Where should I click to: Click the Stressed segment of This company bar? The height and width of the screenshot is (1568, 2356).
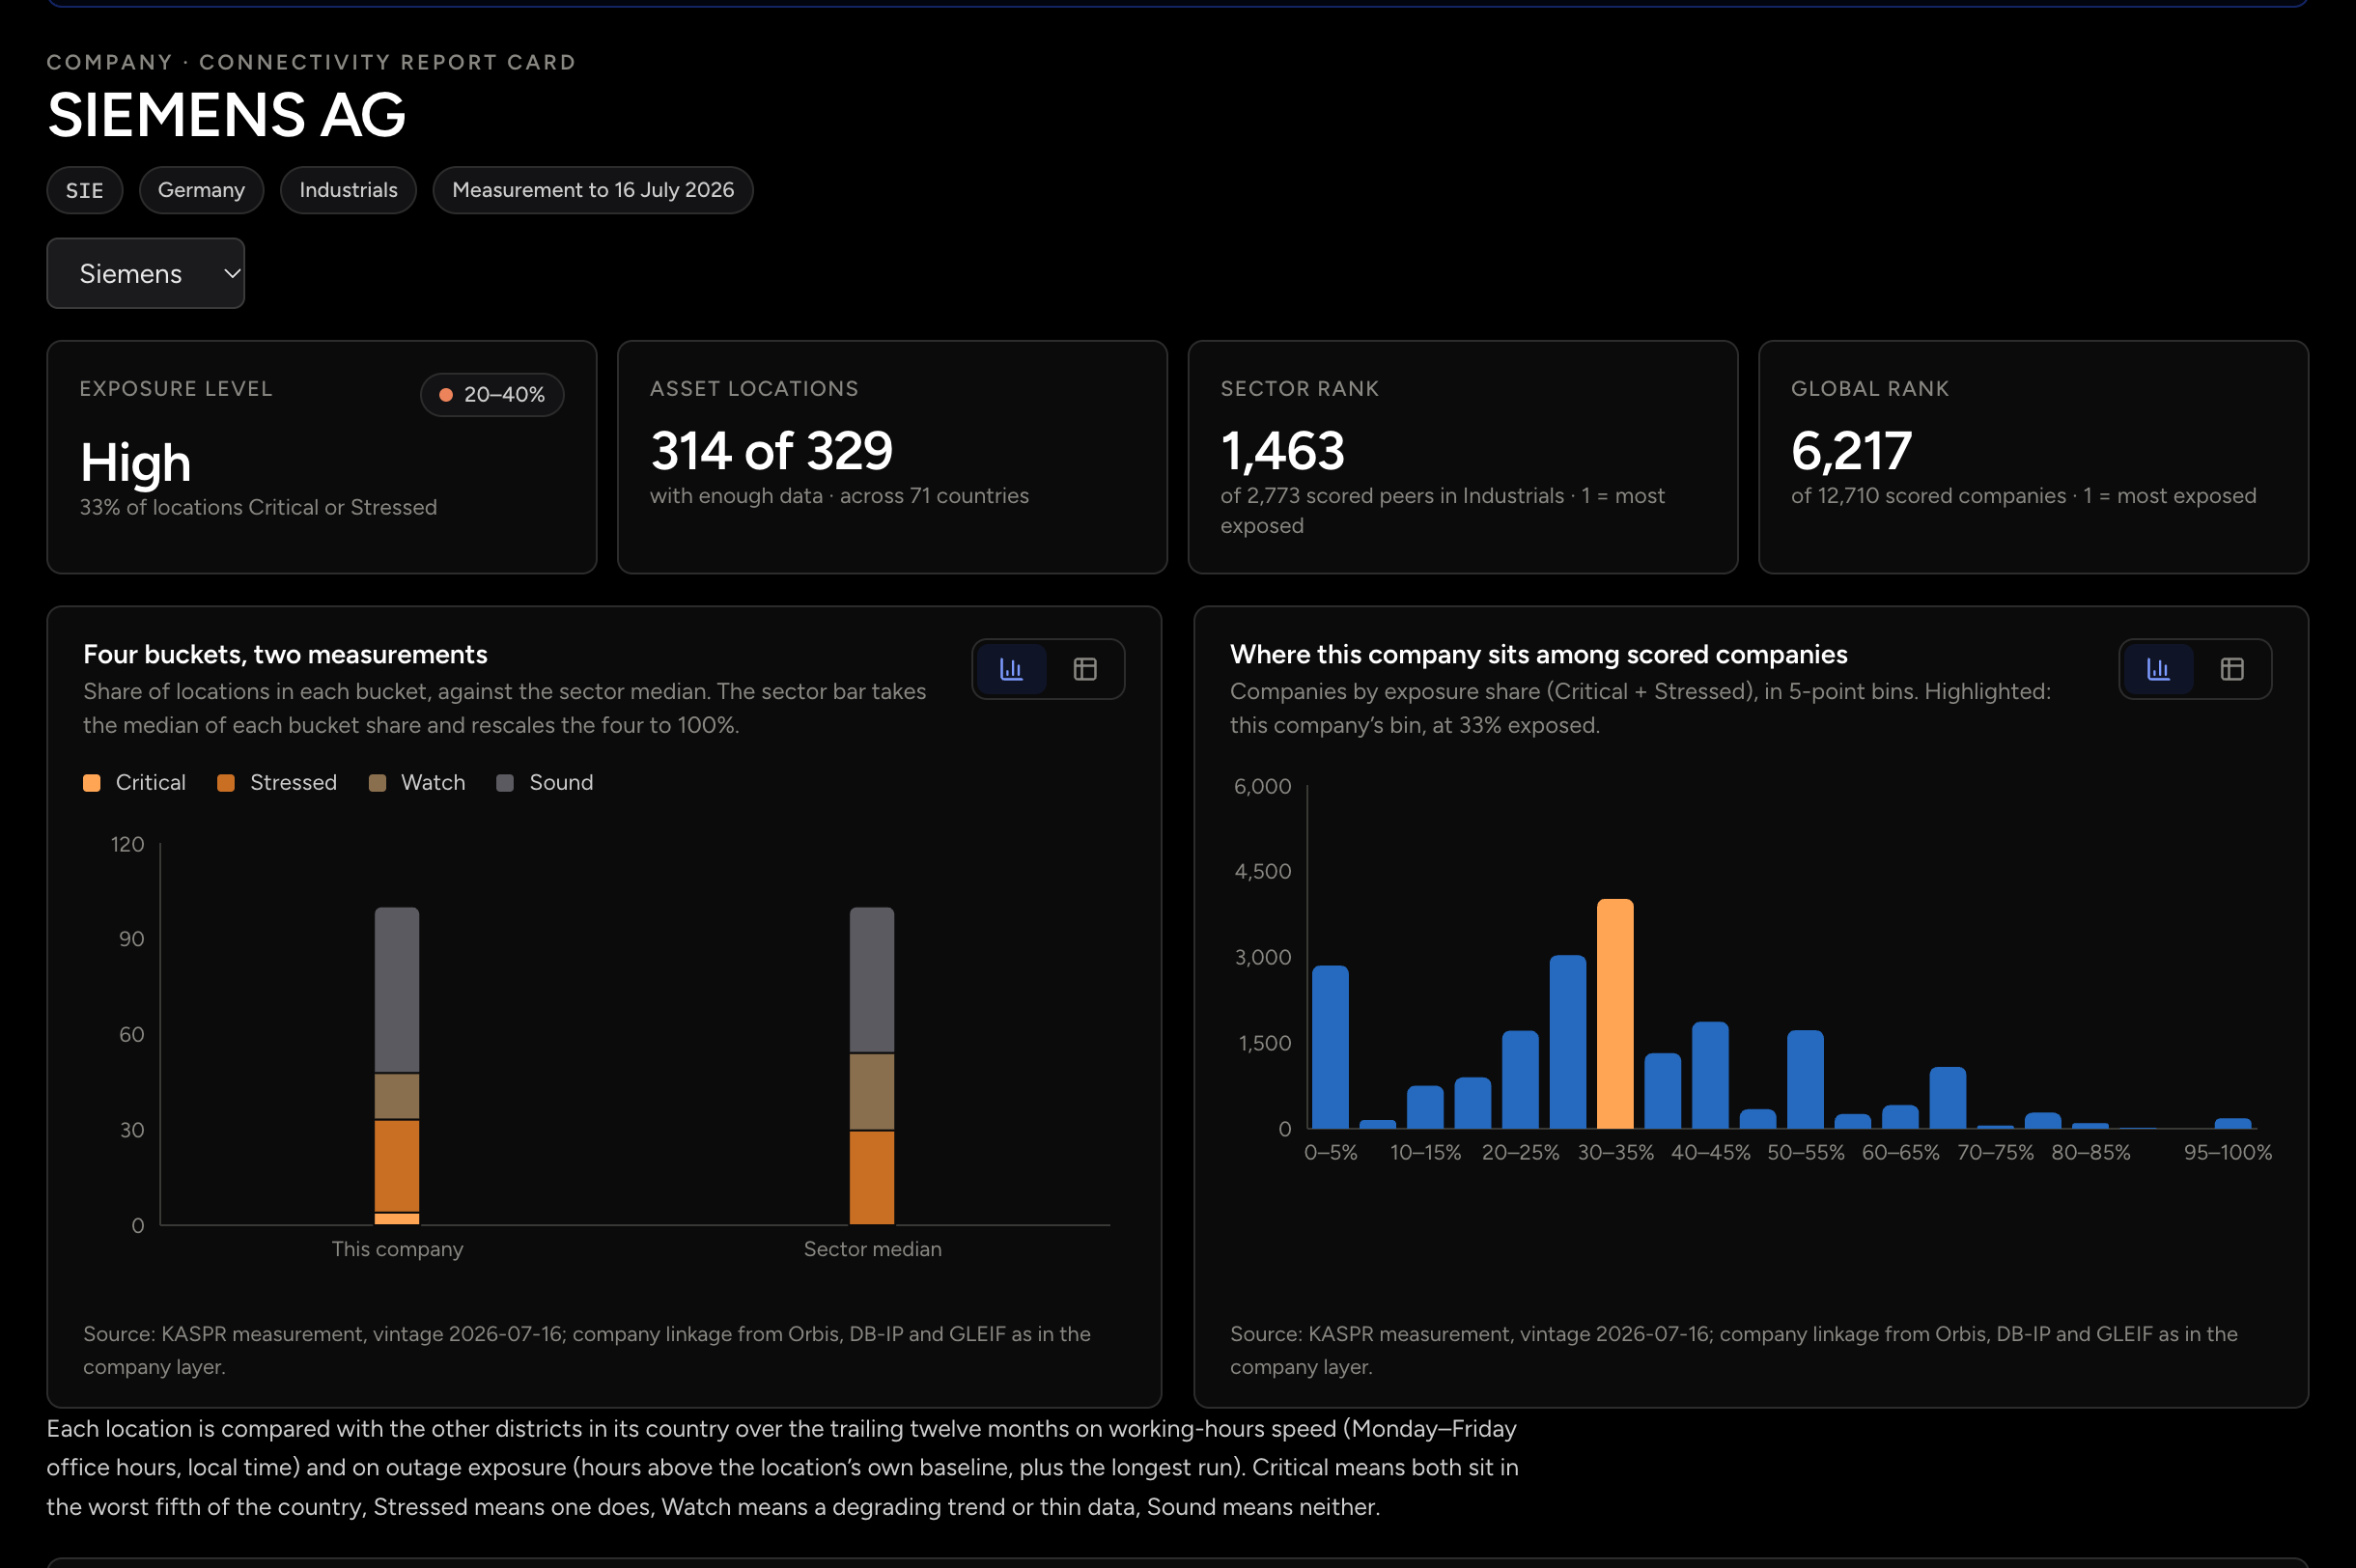point(397,1166)
